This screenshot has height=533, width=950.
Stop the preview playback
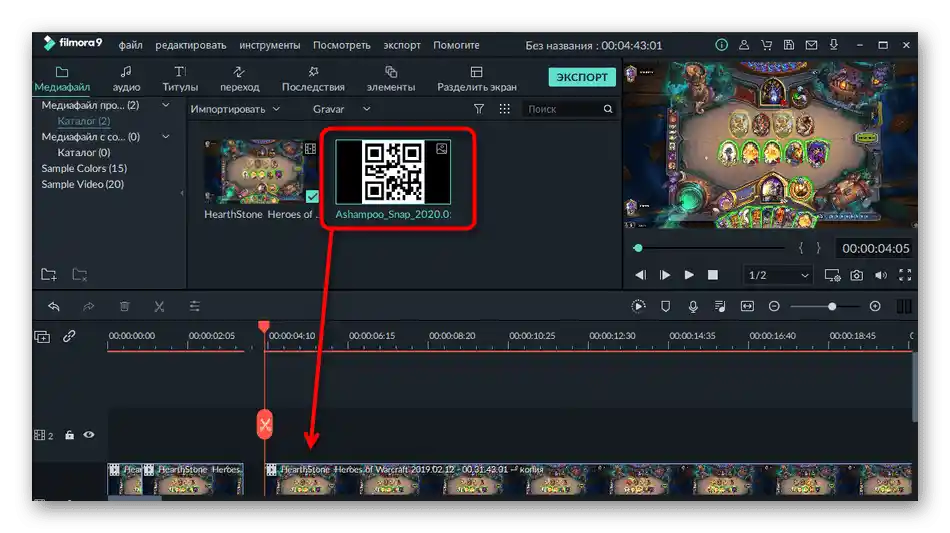[712, 275]
